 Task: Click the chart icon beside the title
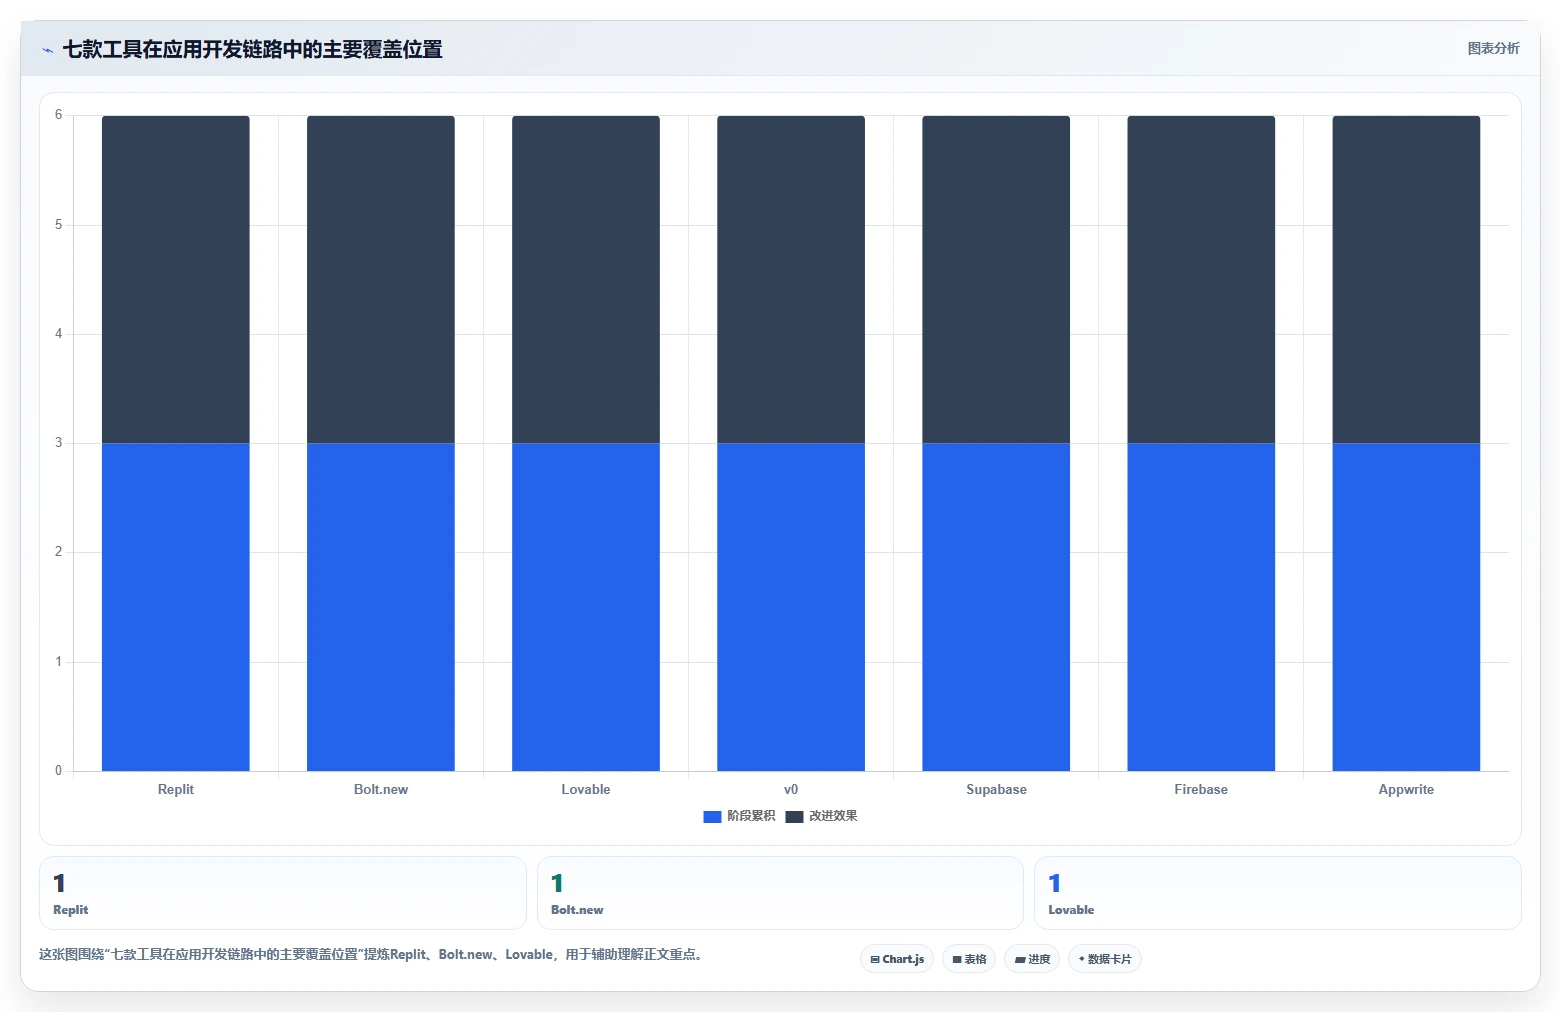point(47,50)
